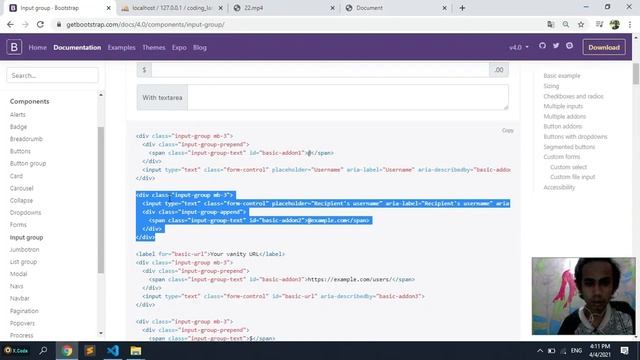Open Examples in the navbar
640x360 pixels.
(x=121, y=47)
